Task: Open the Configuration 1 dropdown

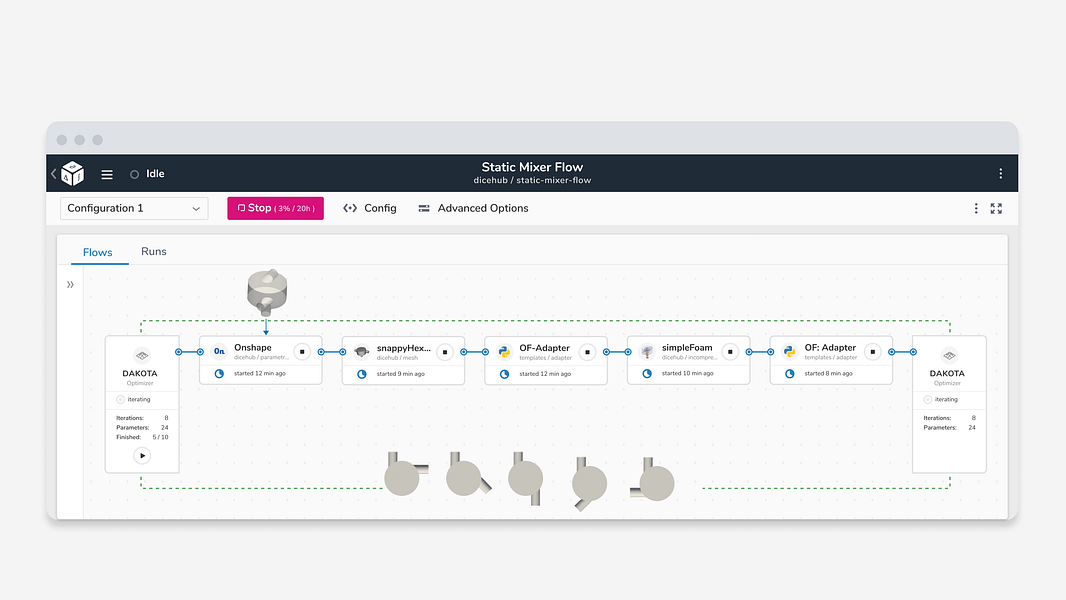Action: [134, 209]
